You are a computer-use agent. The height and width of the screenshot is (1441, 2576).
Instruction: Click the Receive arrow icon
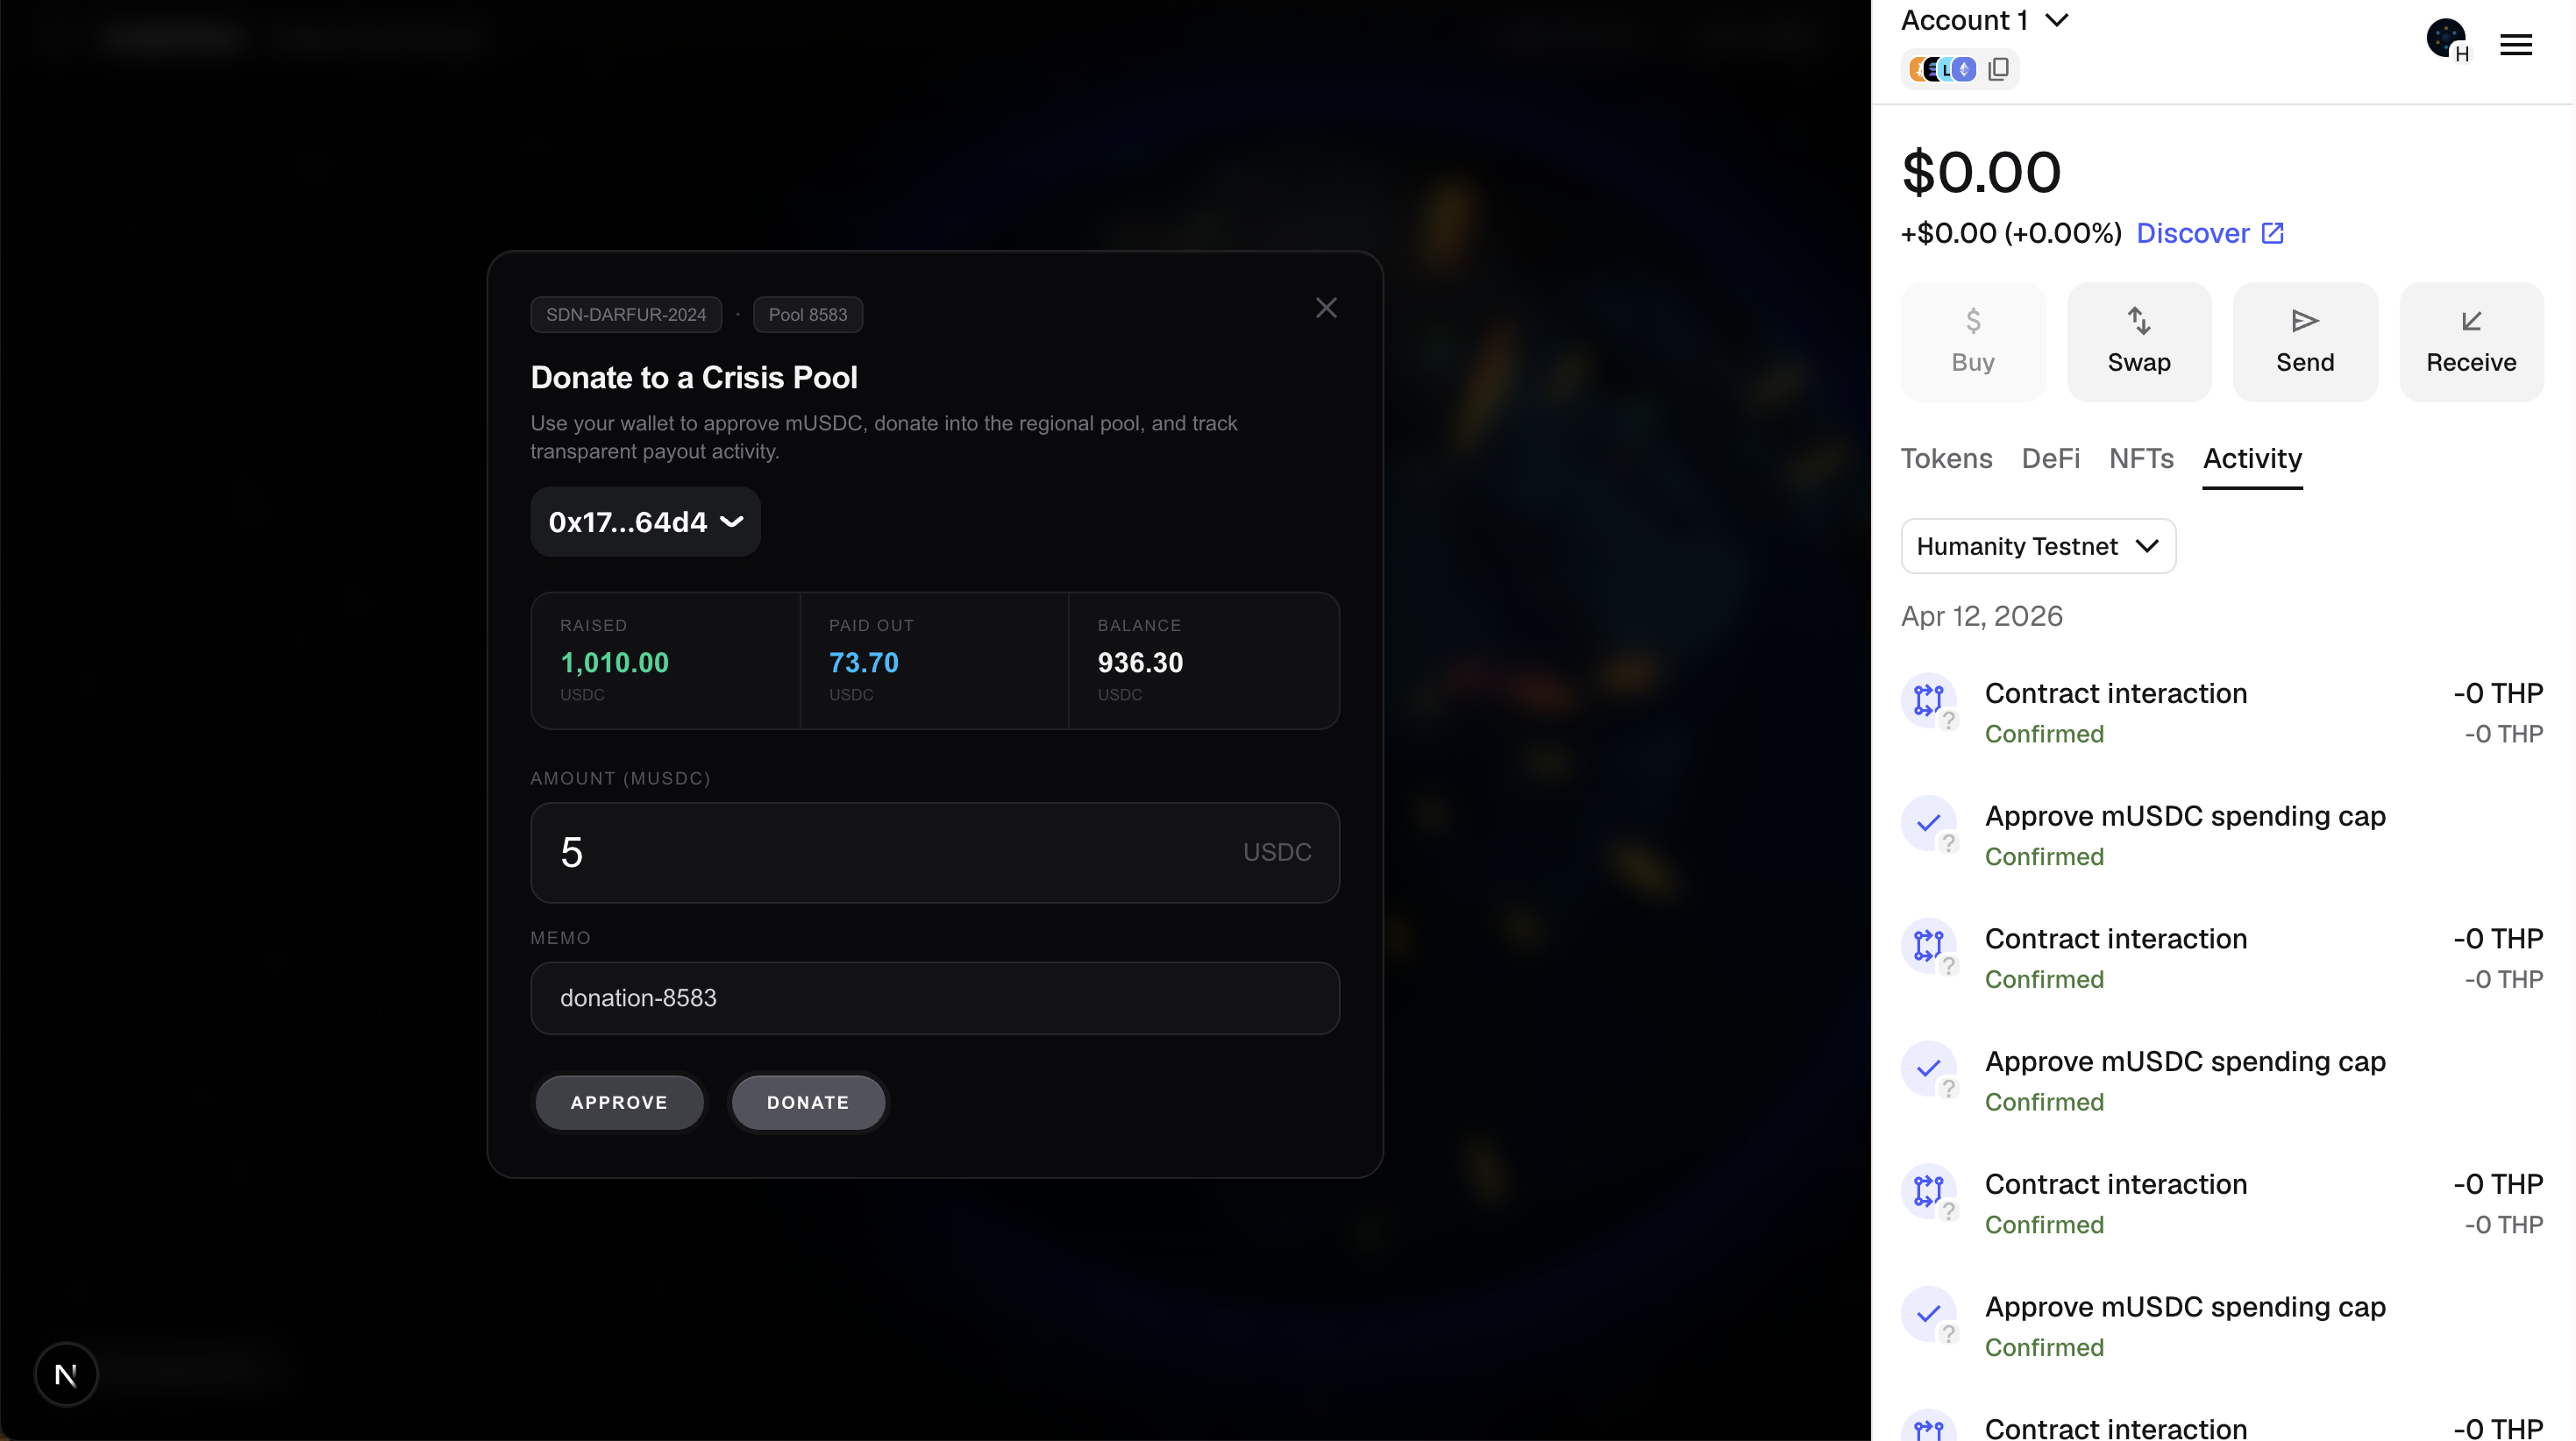click(x=2470, y=321)
